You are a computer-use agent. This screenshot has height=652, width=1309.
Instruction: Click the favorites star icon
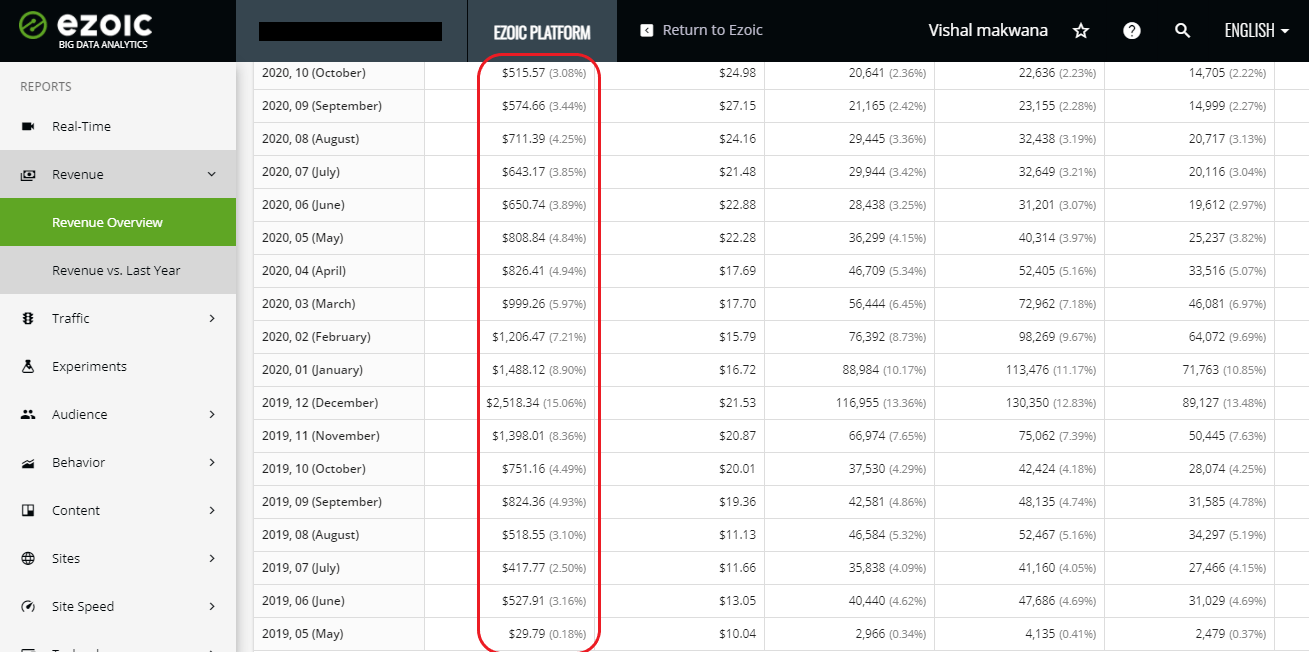pyautogui.click(x=1080, y=31)
